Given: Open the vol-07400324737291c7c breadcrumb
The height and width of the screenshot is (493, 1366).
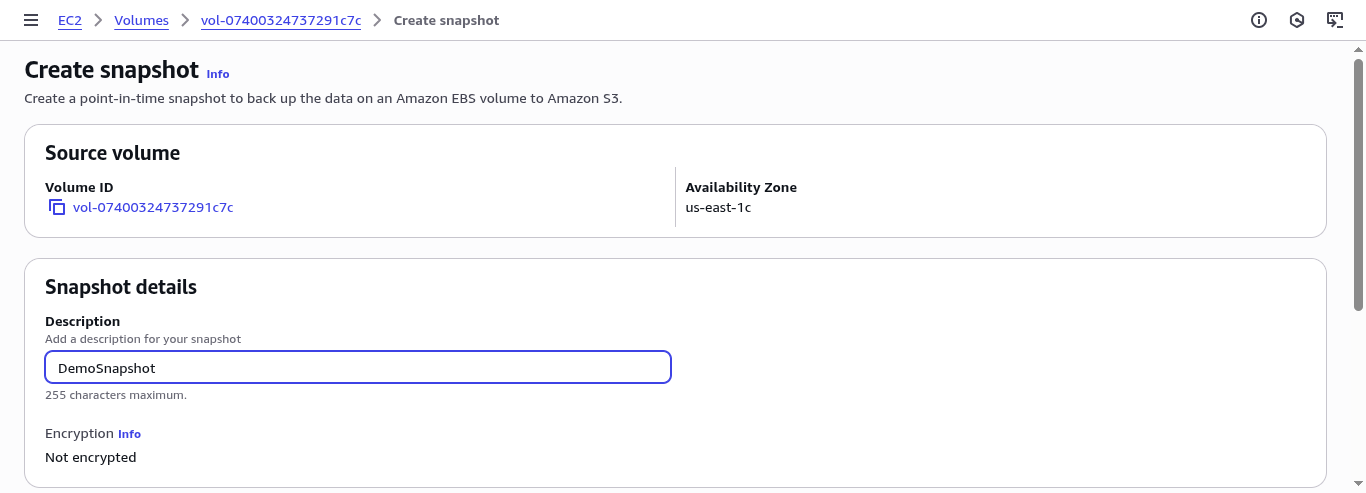Looking at the screenshot, I should [x=281, y=20].
